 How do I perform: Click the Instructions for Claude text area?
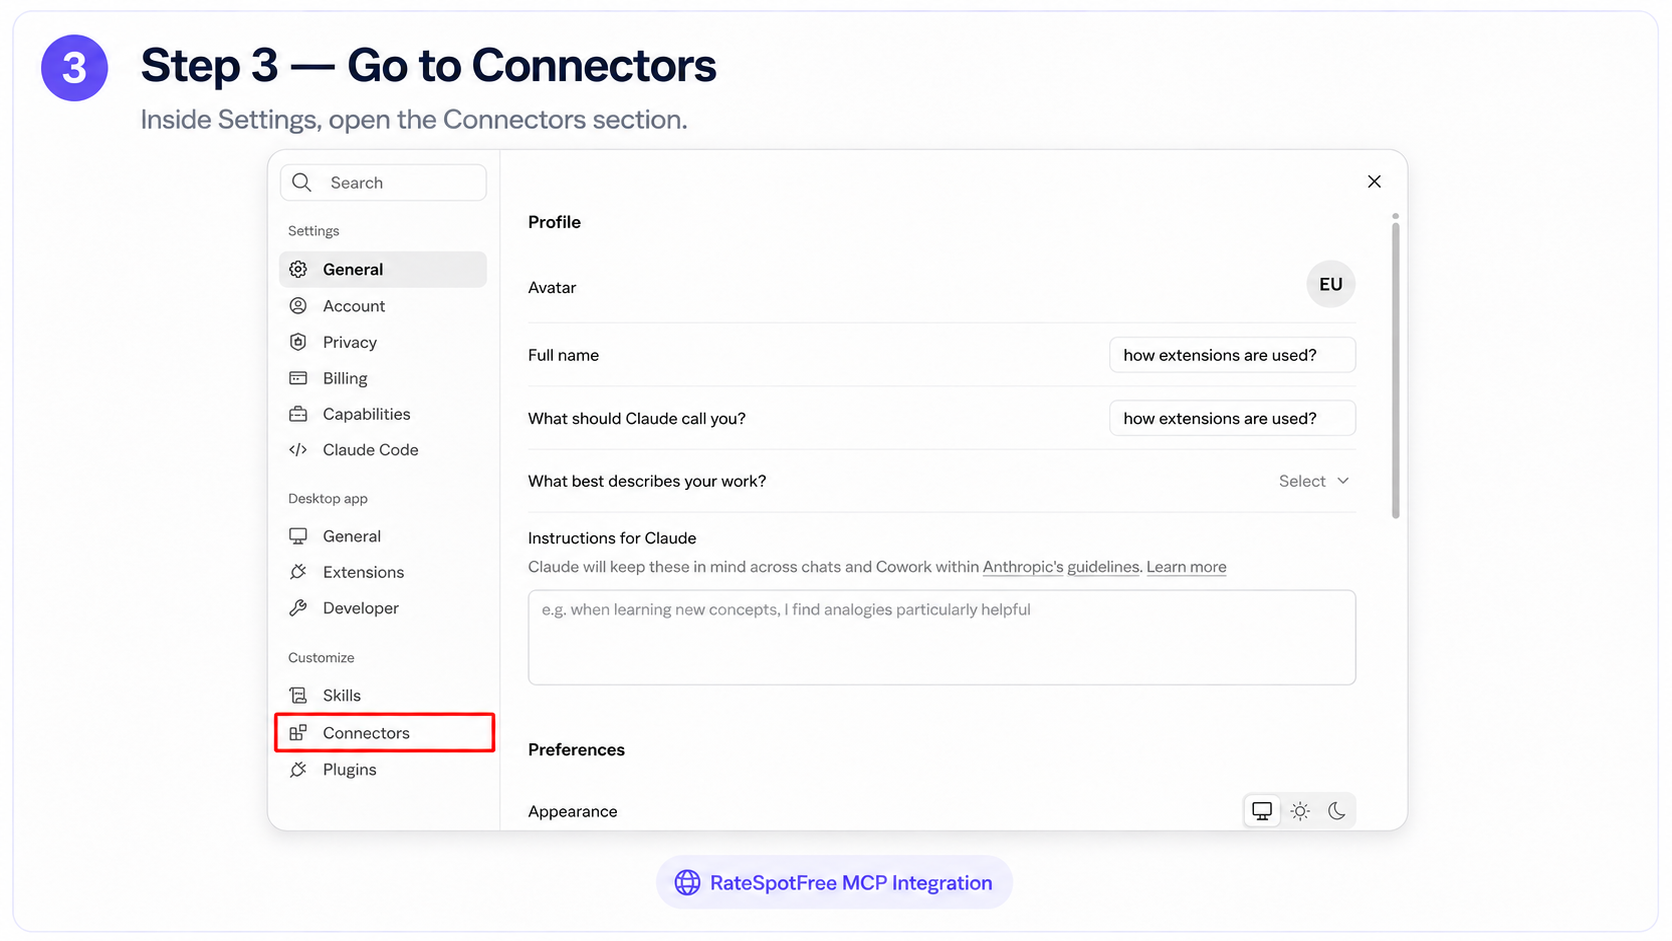(942, 637)
